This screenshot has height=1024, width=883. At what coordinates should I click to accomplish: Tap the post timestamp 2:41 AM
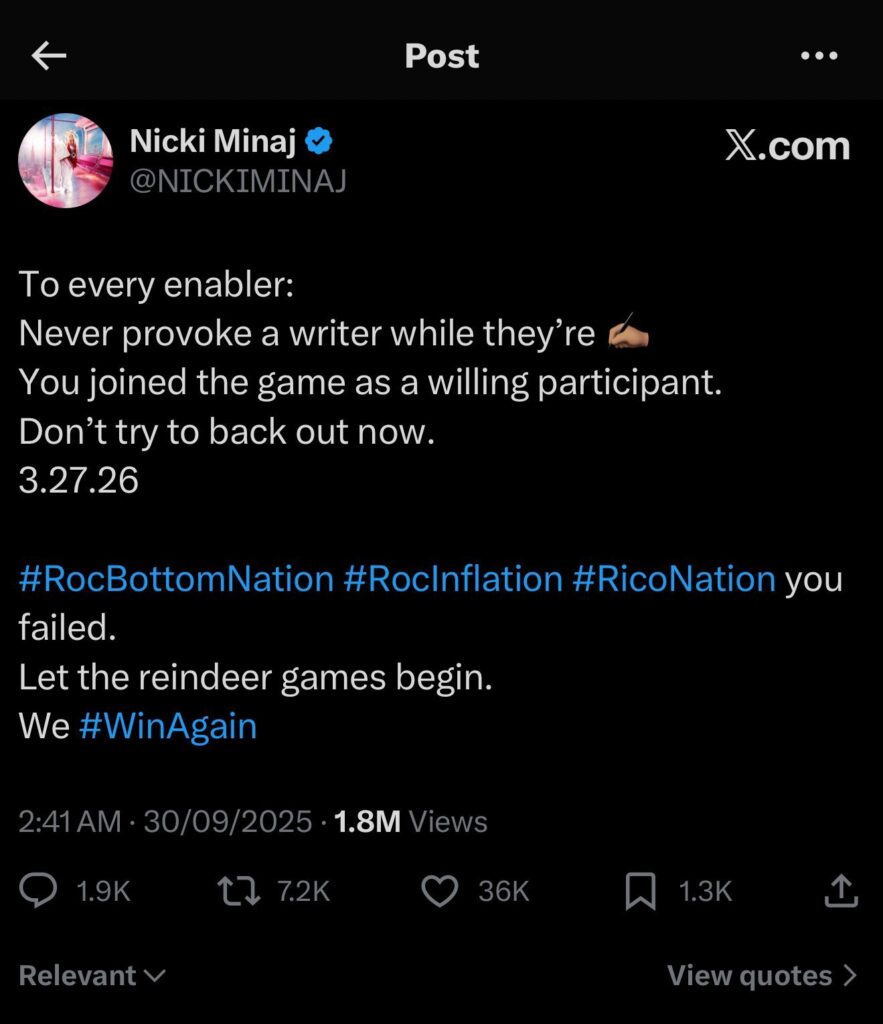coord(69,822)
